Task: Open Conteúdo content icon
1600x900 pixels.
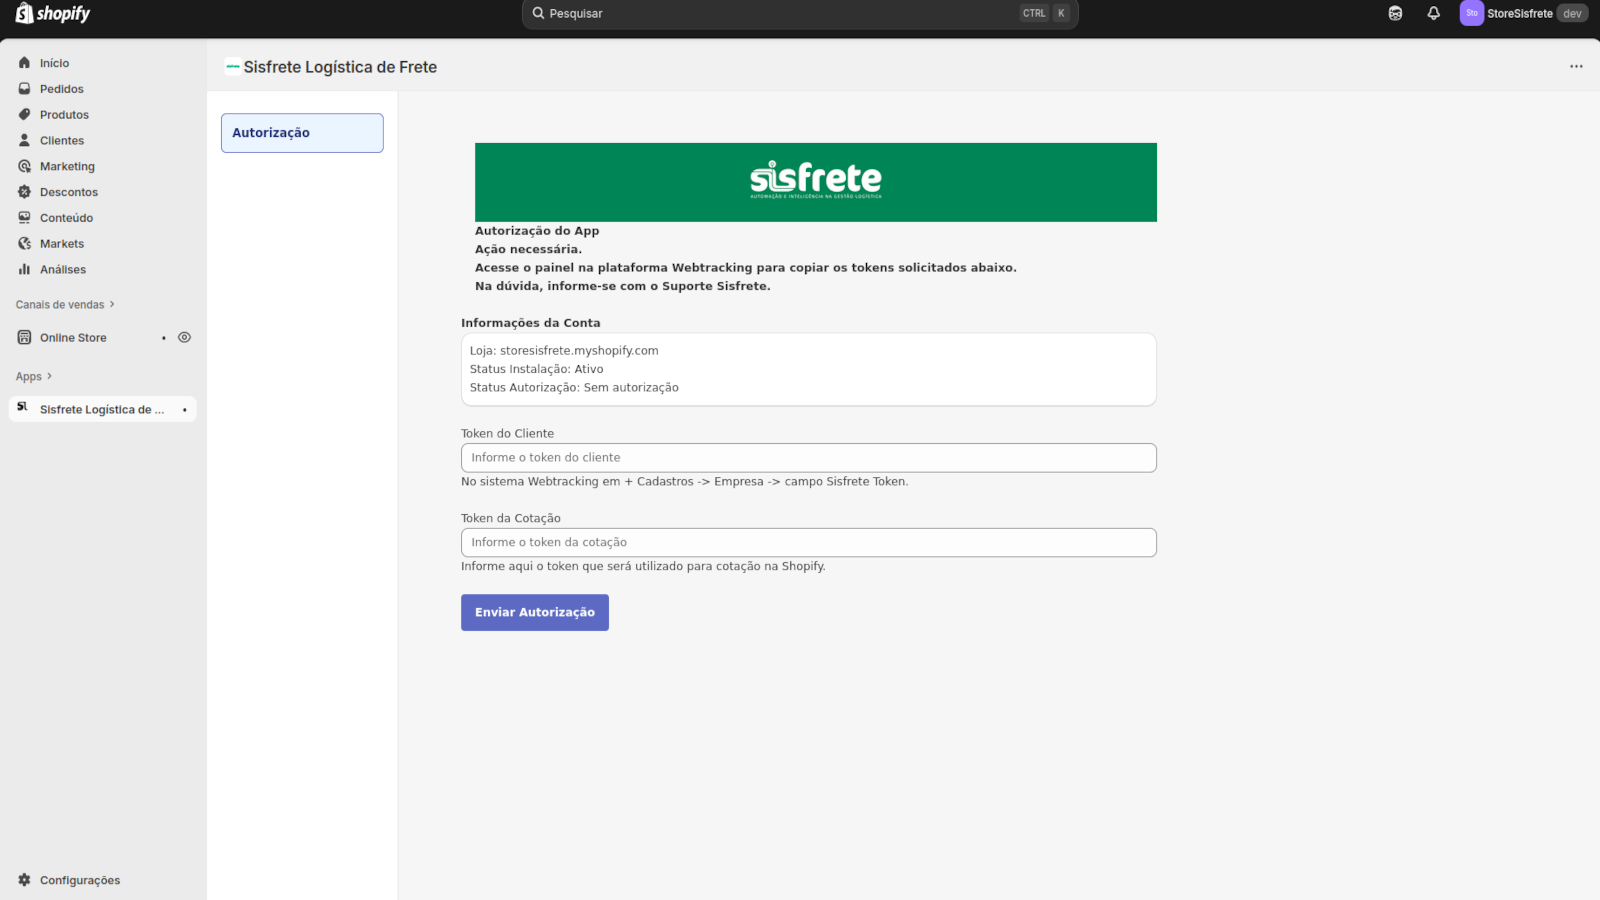Action: pos(24,218)
